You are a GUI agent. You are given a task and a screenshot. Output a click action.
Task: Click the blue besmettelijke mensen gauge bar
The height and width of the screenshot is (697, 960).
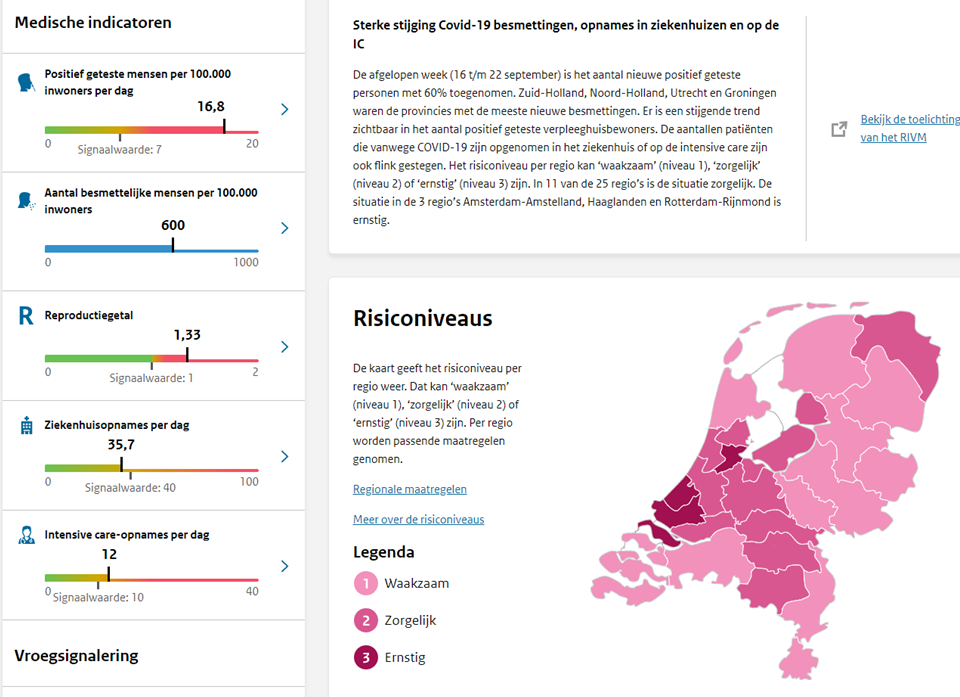(x=152, y=251)
